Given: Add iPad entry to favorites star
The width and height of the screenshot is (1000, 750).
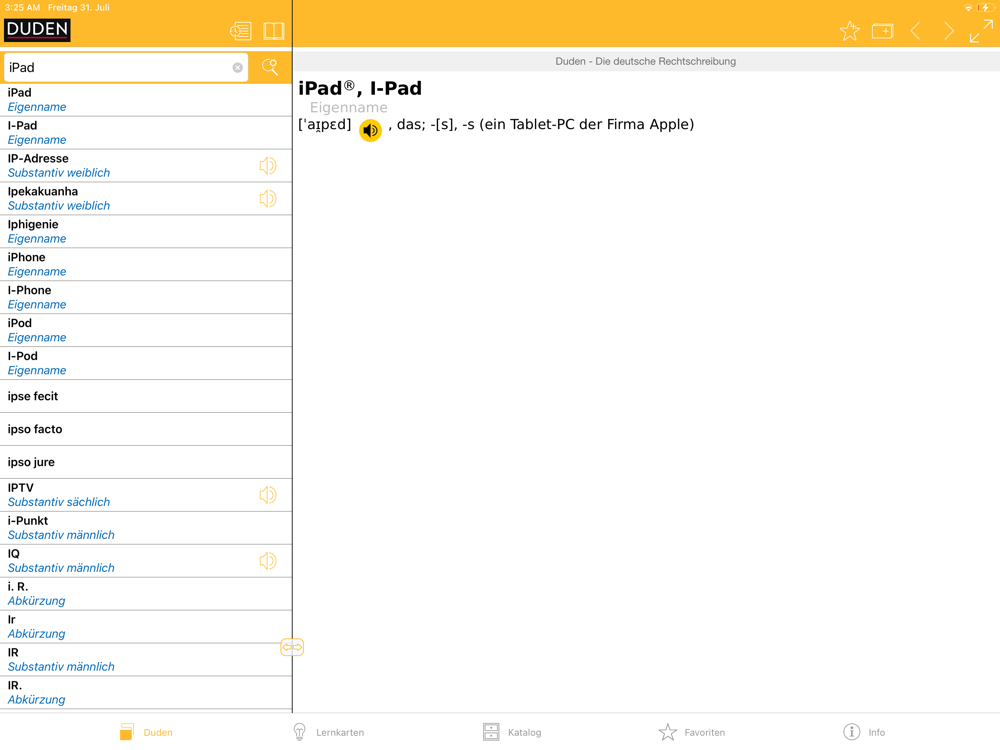Looking at the screenshot, I should point(849,31).
